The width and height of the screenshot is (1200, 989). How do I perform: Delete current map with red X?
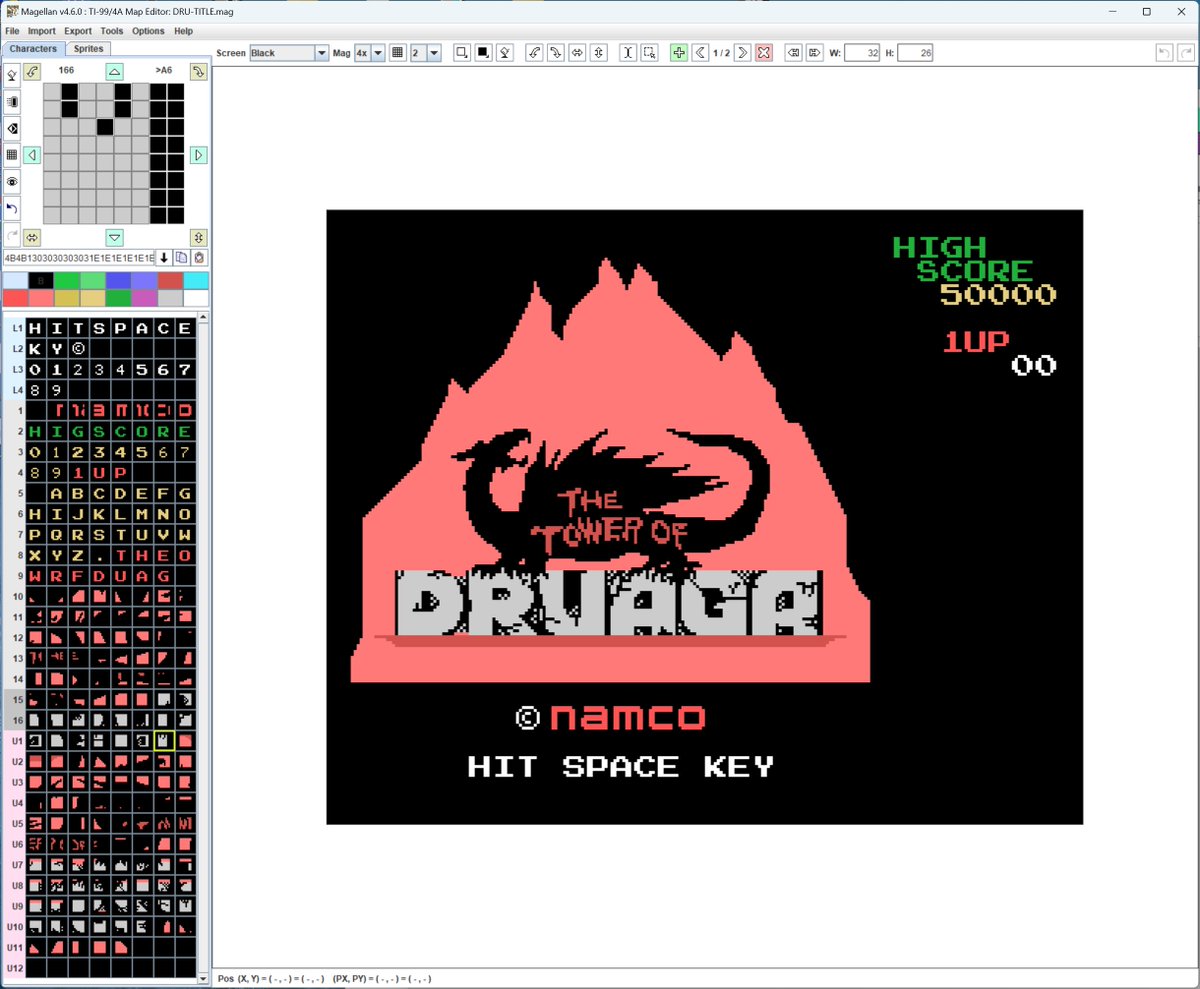[x=764, y=53]
